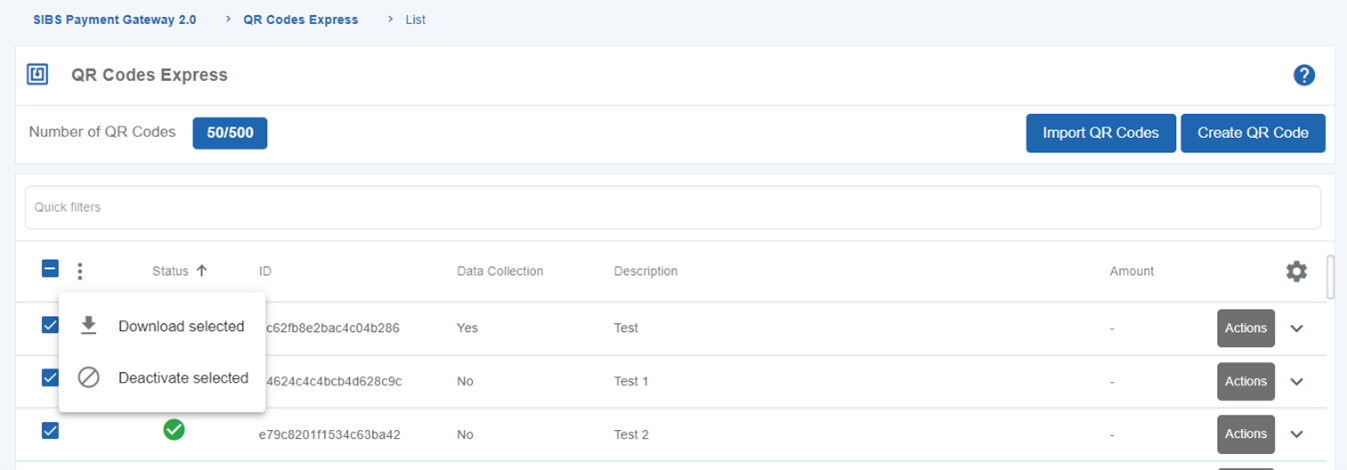
Task: Click the table vertical scrollbar
Action: [1330, 277]
